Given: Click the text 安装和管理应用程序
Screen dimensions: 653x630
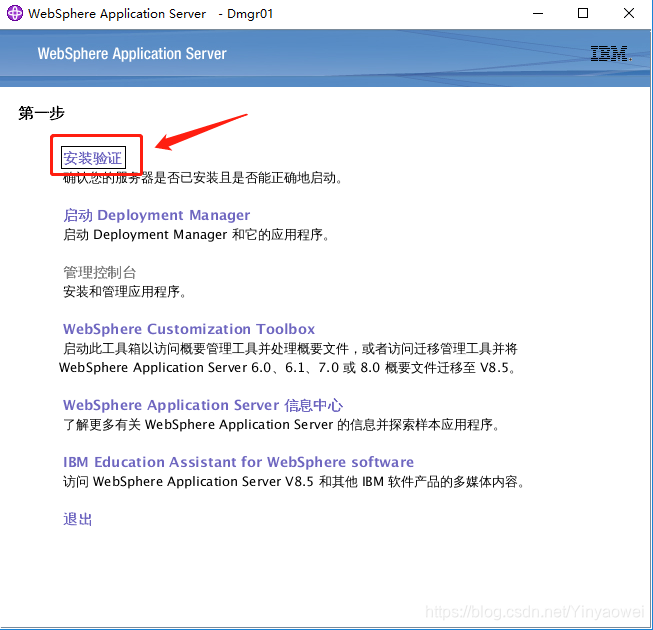Looking at the screenshot, I should pos(125,291).
